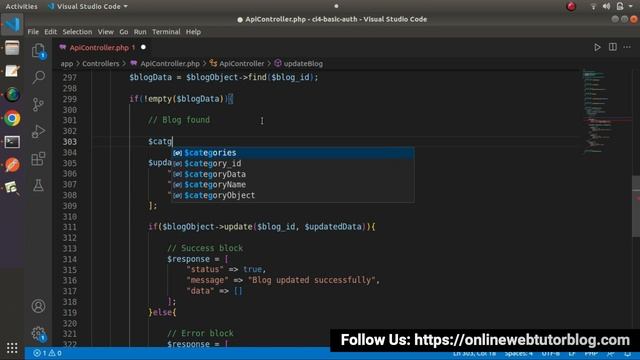Open Files manager from the Ubuntu dock
Screen dimensions: 640x360
pyautogui.click(x=12, y=48)
